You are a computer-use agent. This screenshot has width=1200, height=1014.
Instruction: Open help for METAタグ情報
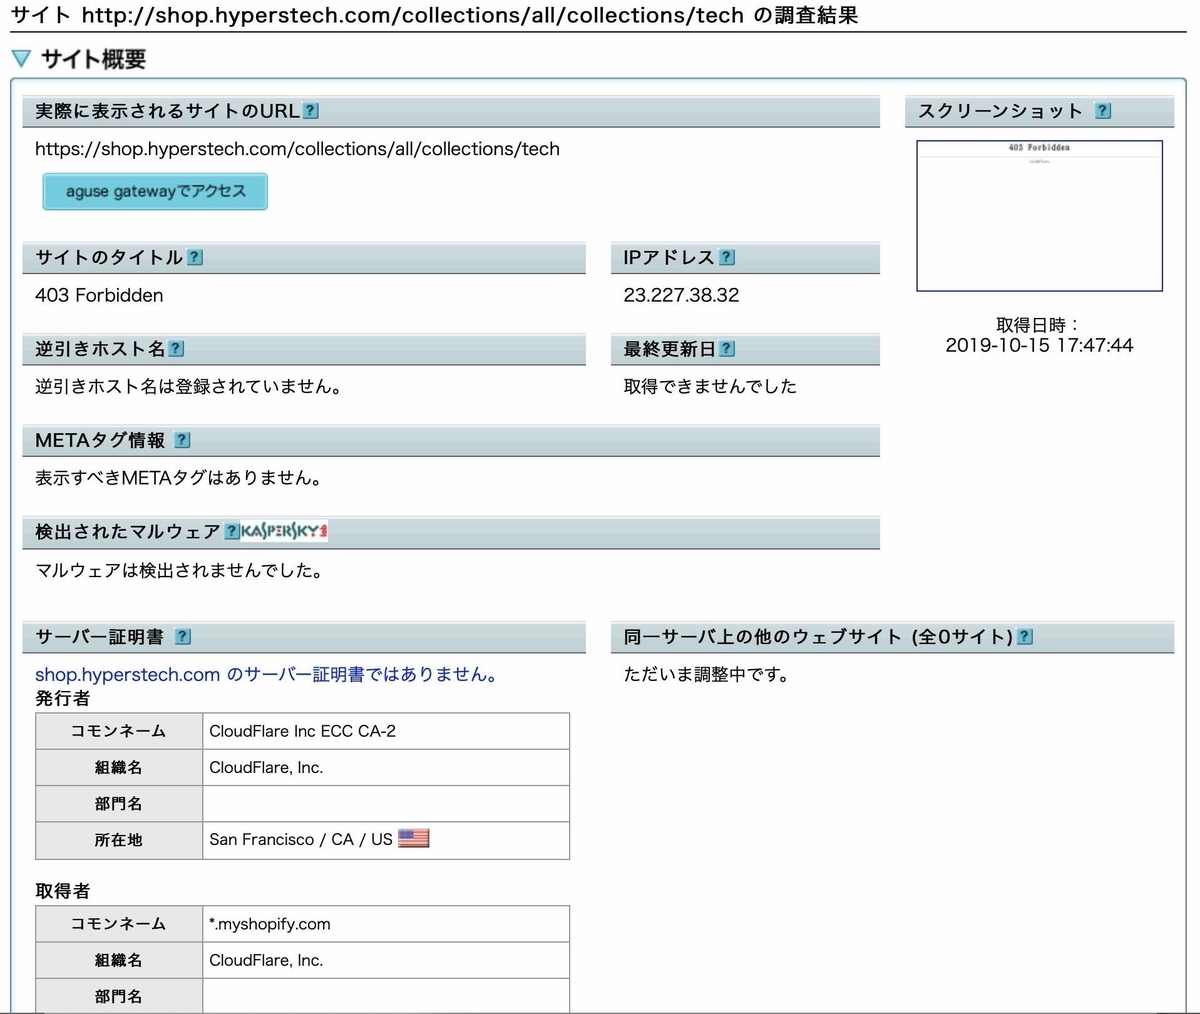coord(181,440)
